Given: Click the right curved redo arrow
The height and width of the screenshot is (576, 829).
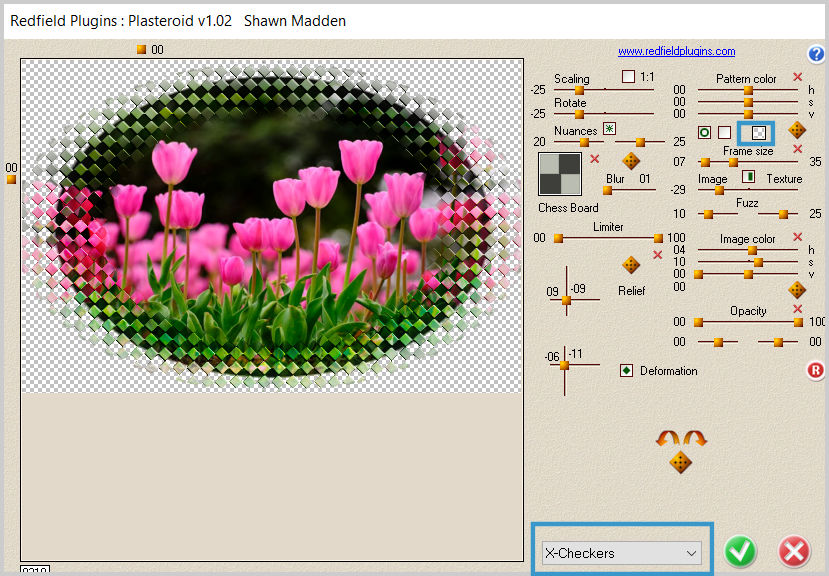Looking at the screenshot, I should point(695,438).
